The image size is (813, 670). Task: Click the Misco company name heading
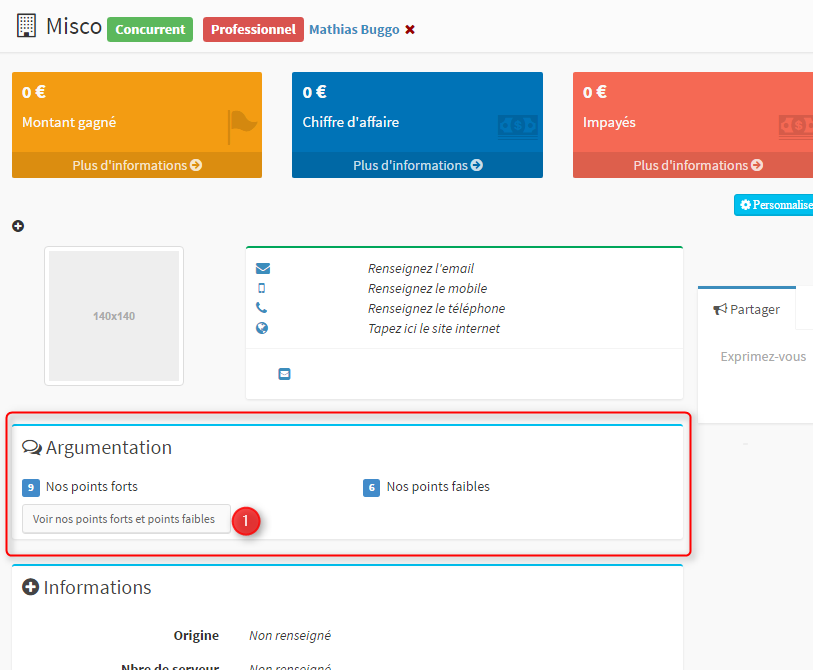[74, 26]
